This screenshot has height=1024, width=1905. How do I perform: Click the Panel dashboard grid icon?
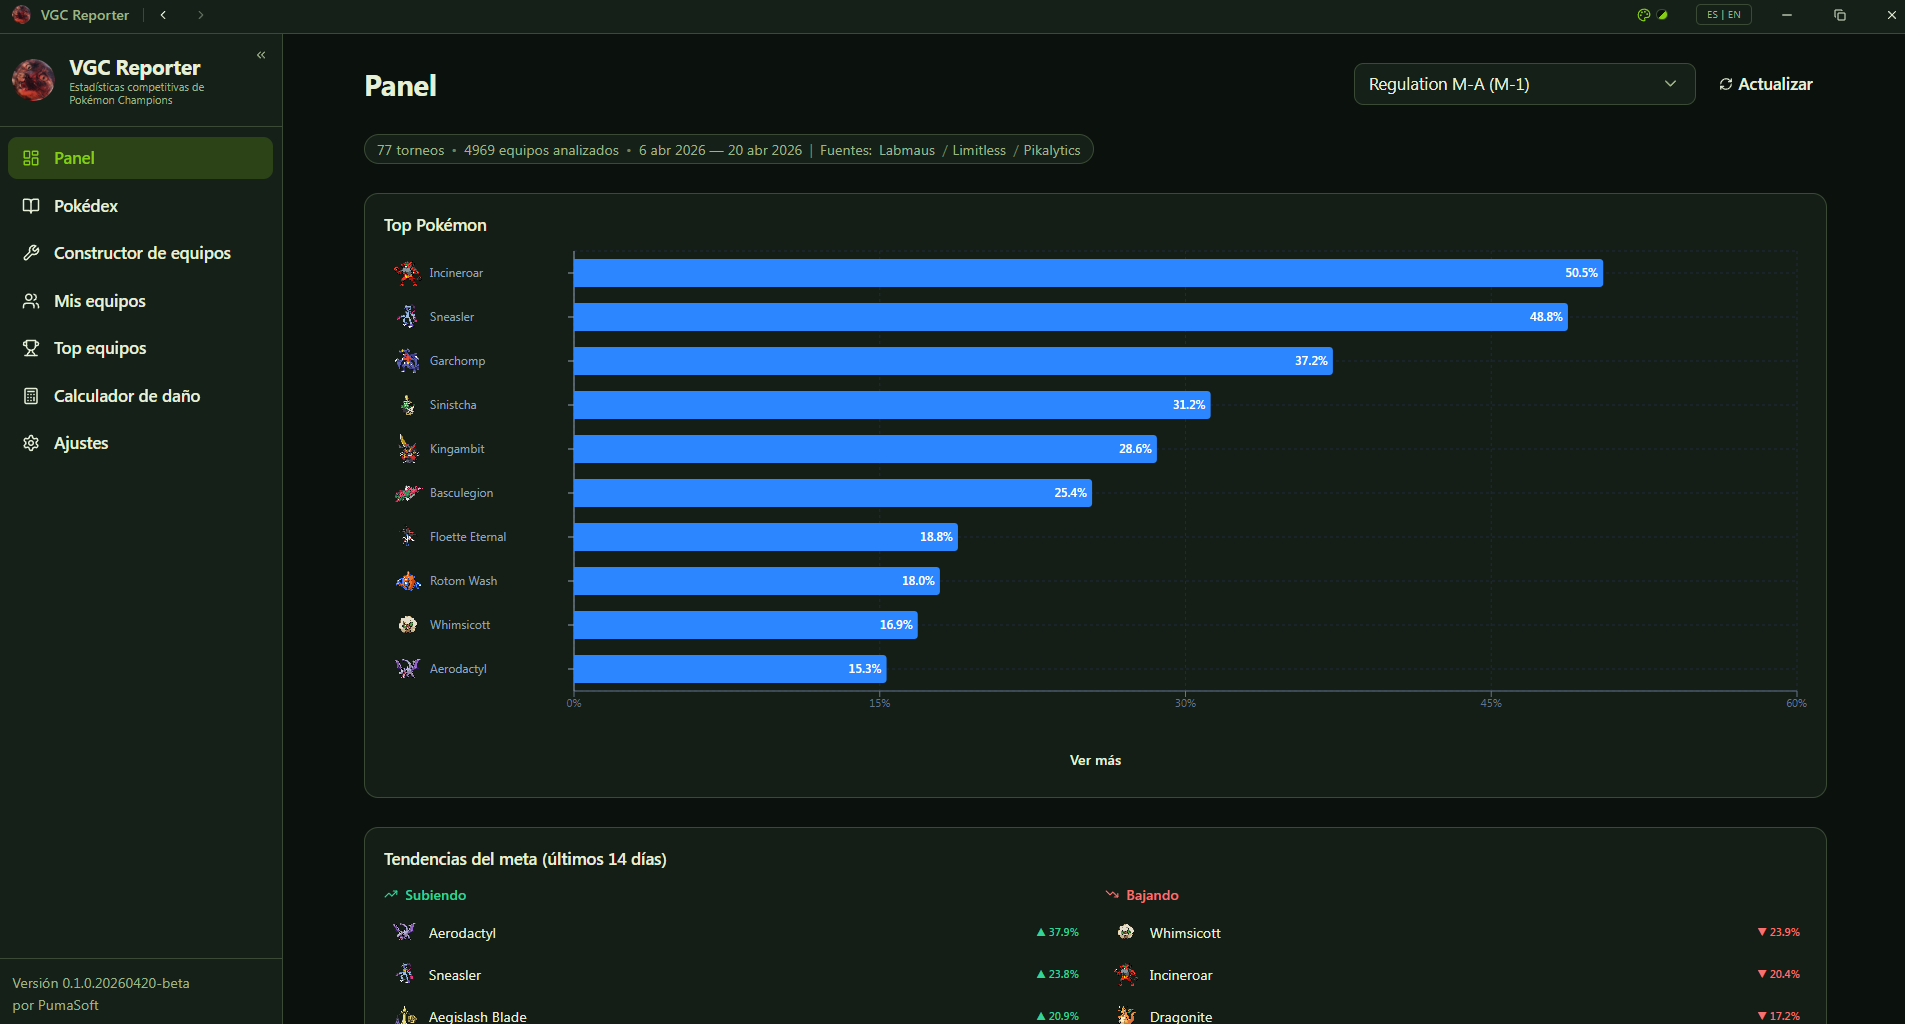[x=31, y=158]
